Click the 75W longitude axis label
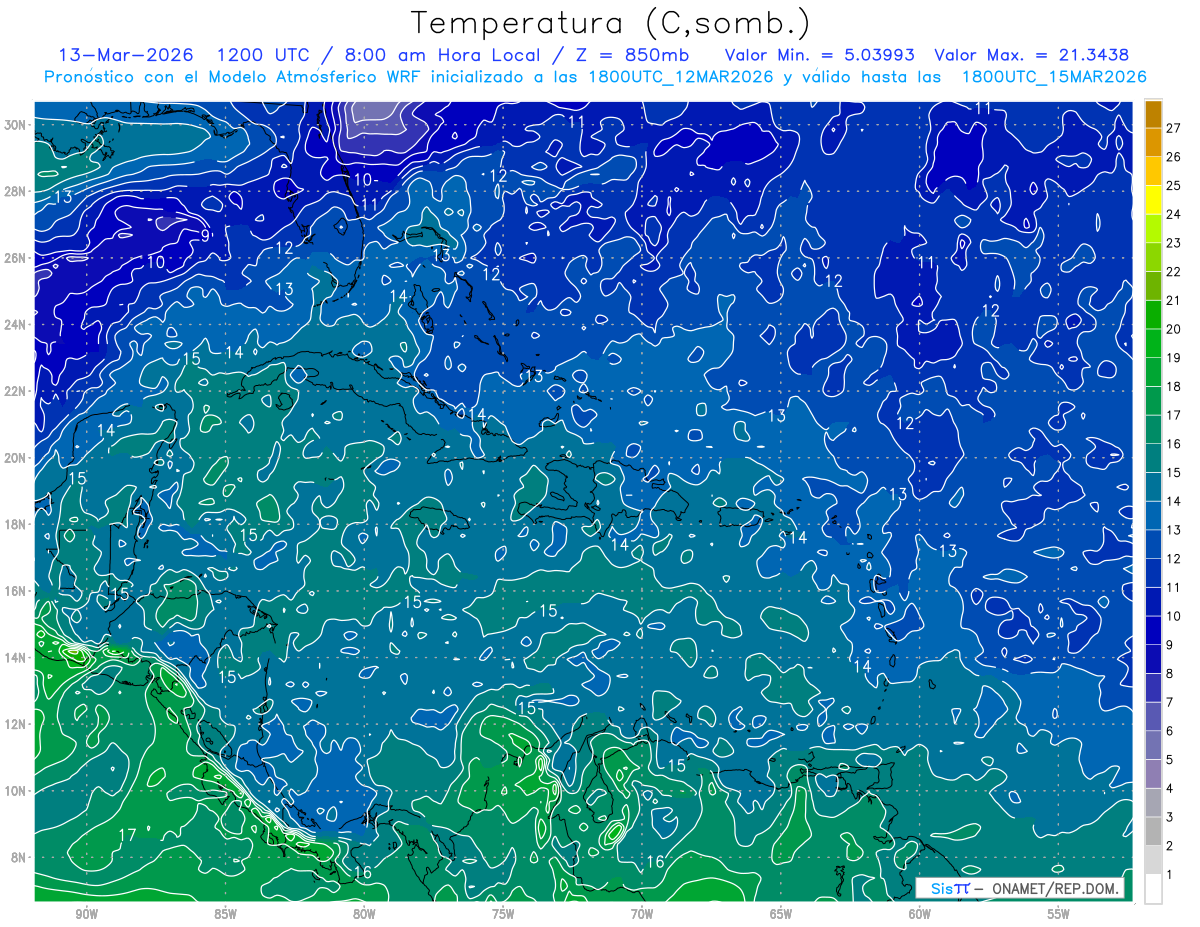1200x927 pixels. (503, 914)
